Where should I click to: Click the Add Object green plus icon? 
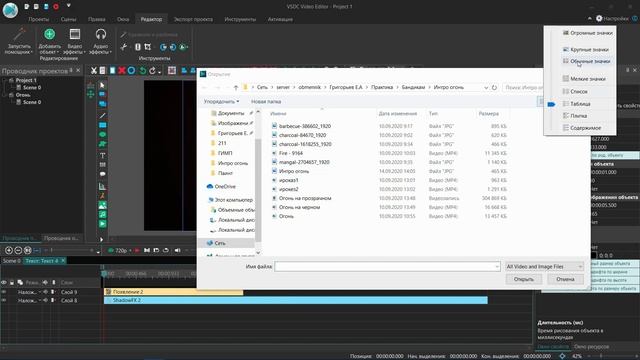pyautogui.click(x=49, y=34)
